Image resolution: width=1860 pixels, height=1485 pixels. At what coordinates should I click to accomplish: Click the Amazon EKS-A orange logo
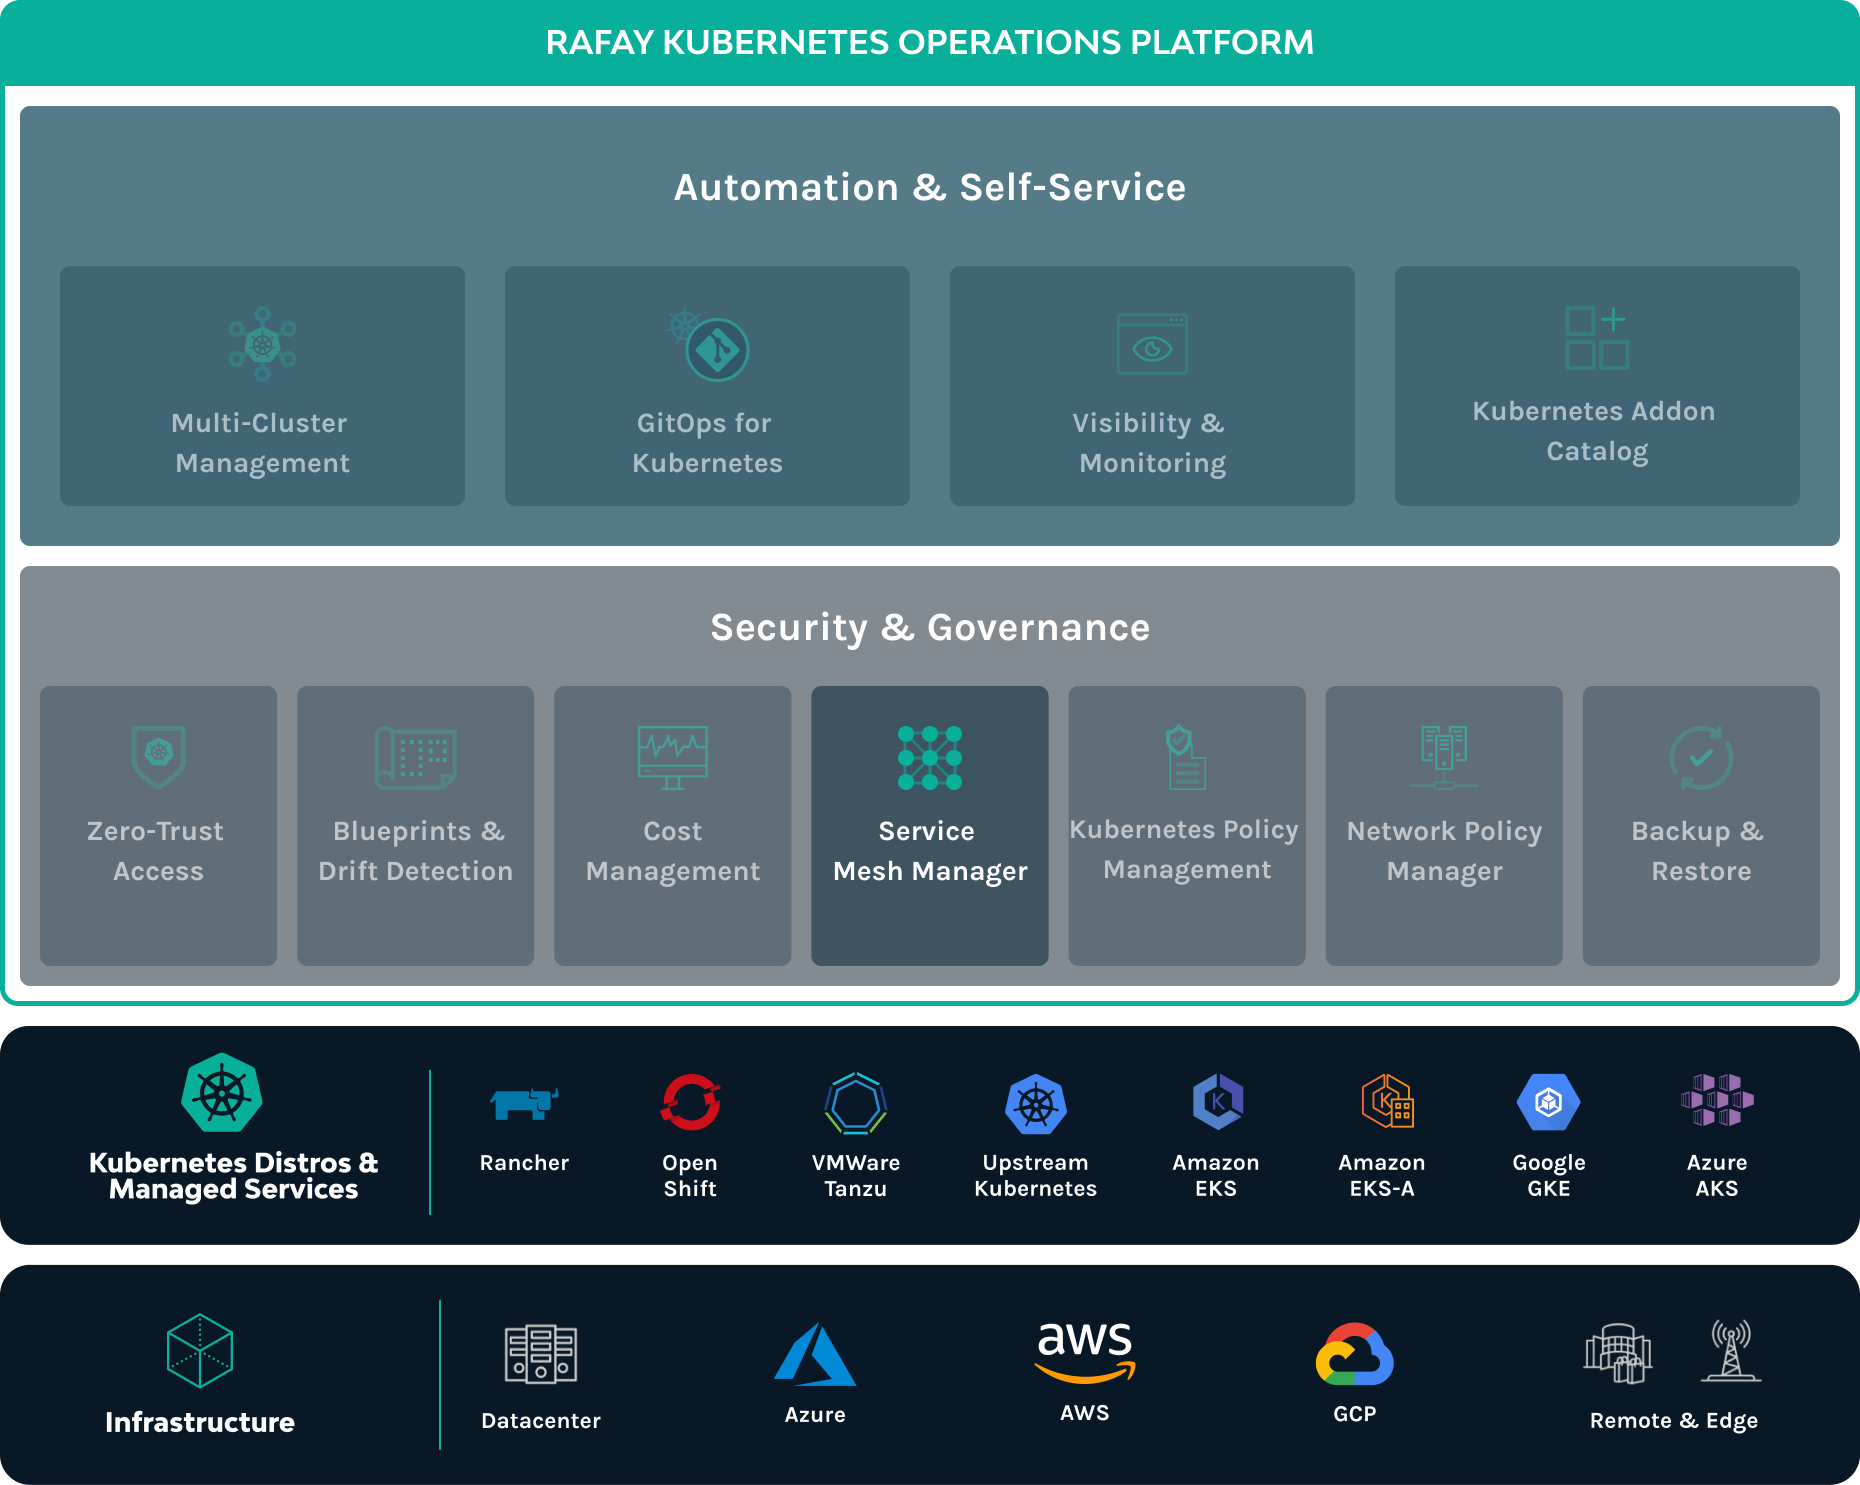(x=1387, y=1101)
